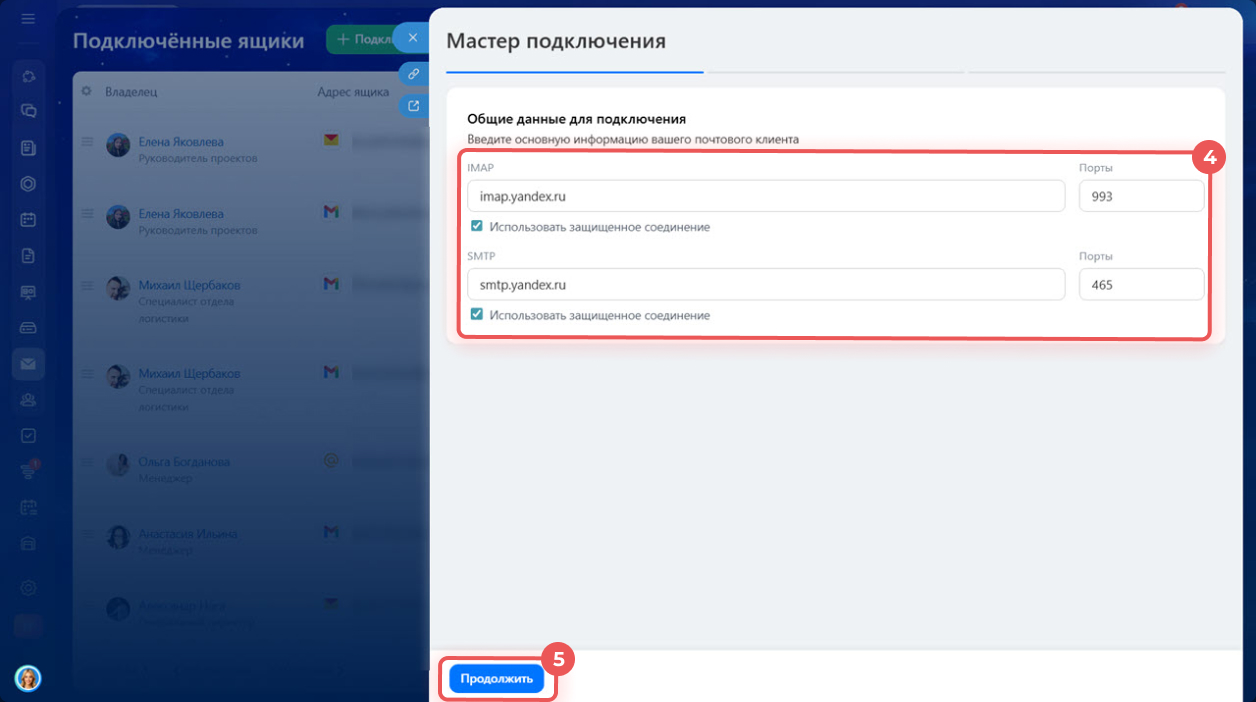Open row menu for first Михаил Щербаков

(87, 285)
